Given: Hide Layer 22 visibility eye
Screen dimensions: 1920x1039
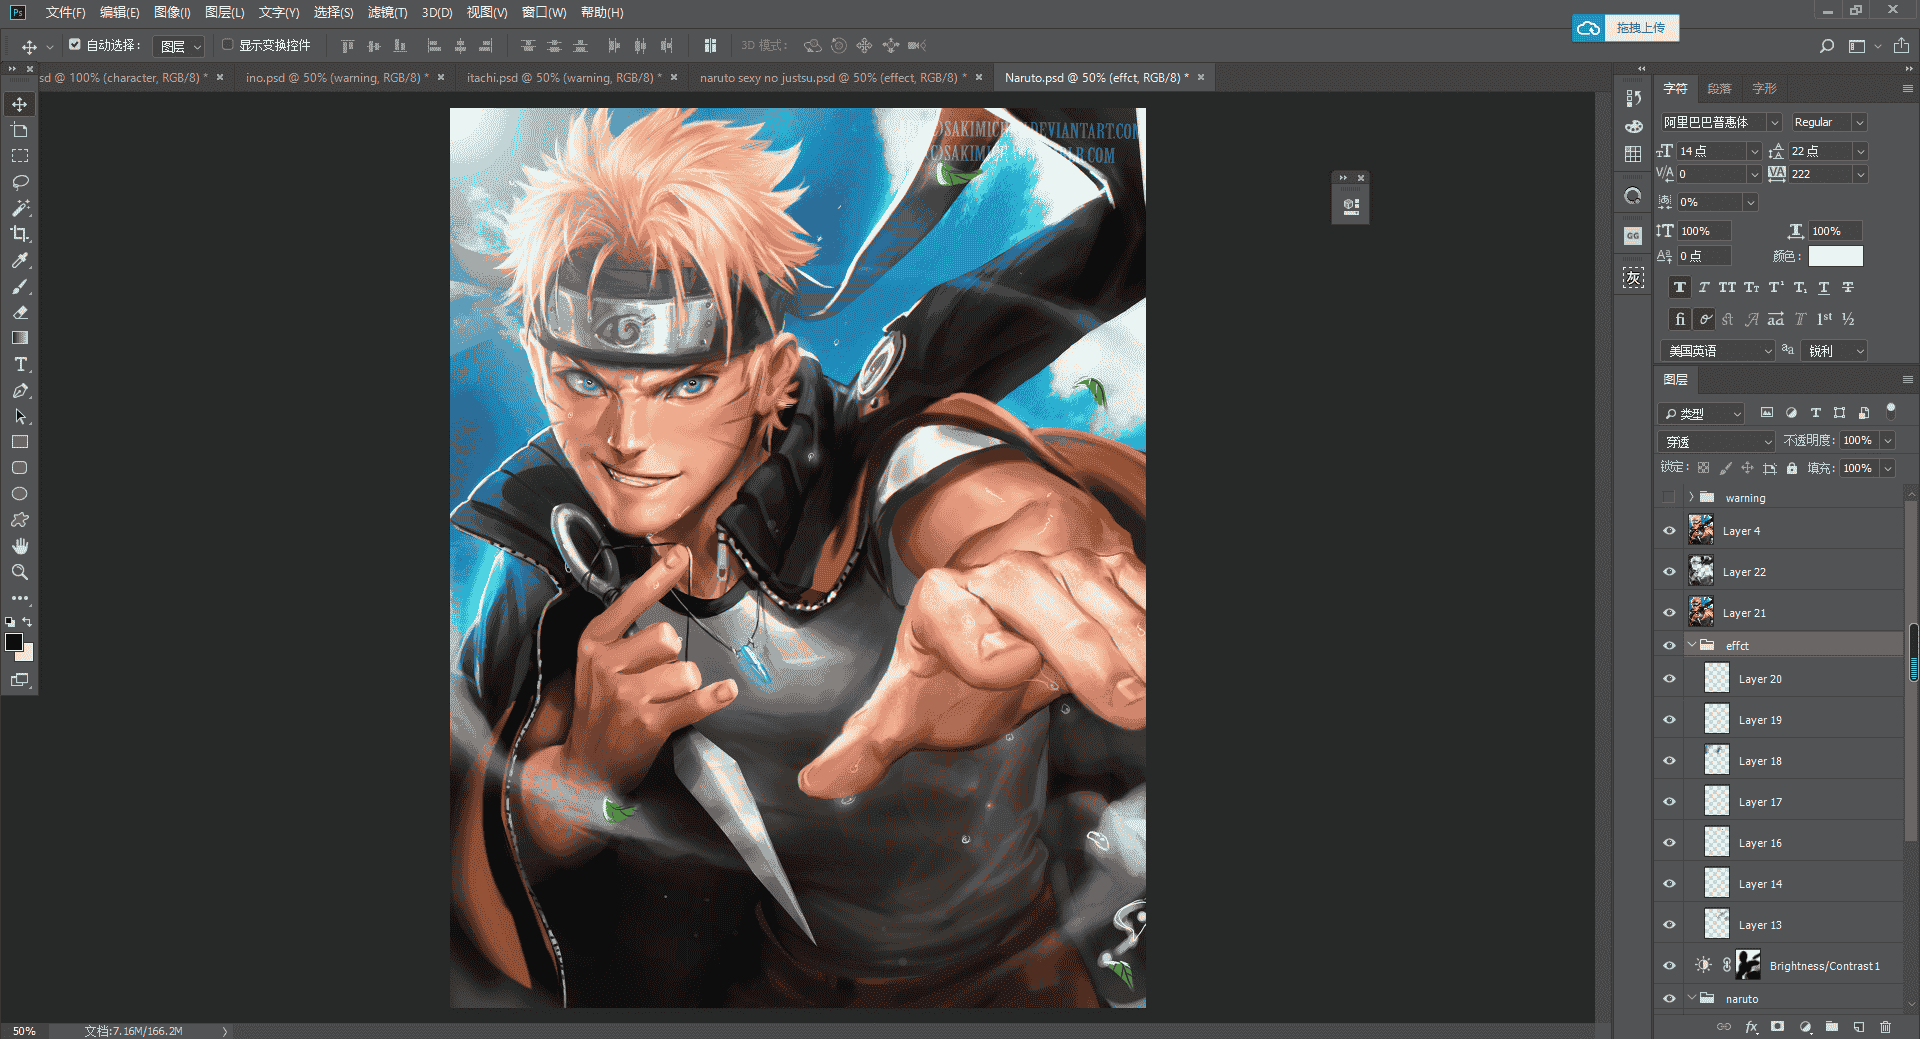Looking at the screenshot, I should pyautogui.click(x=1669, y=572).
